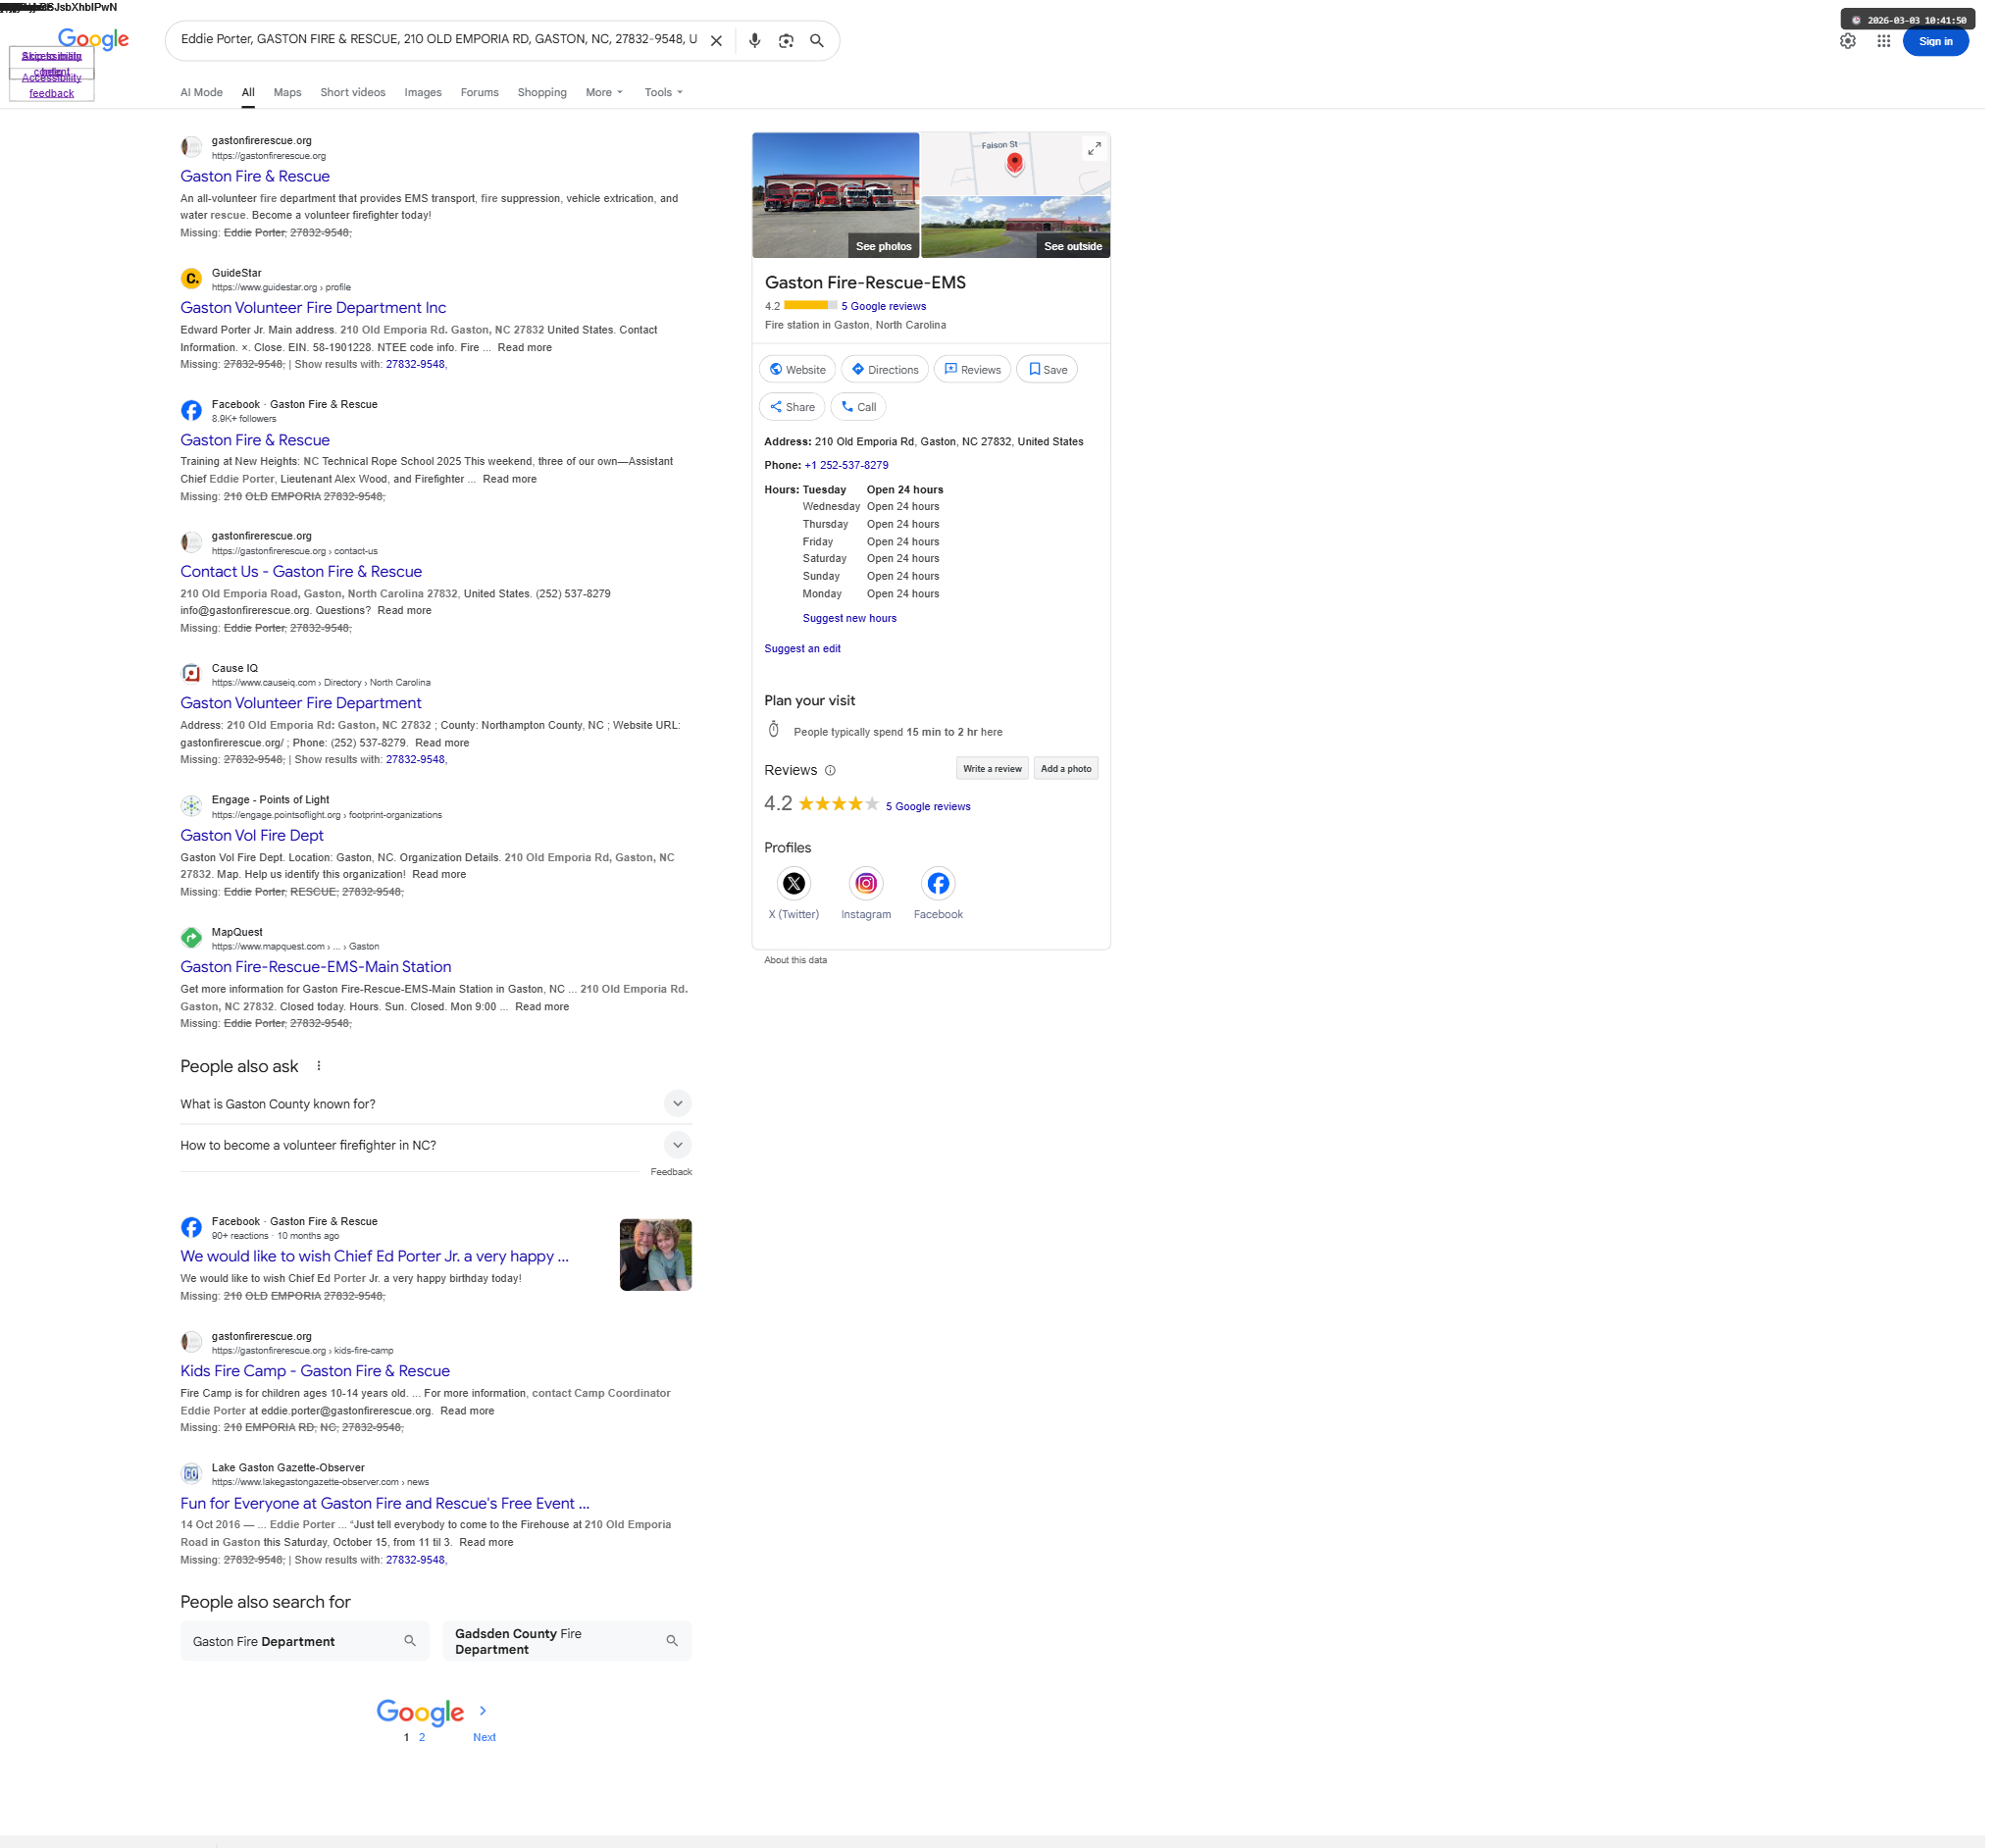1997x1848 pixels.
Task: Click the MapQuest favicon
Action: point(191,938)
